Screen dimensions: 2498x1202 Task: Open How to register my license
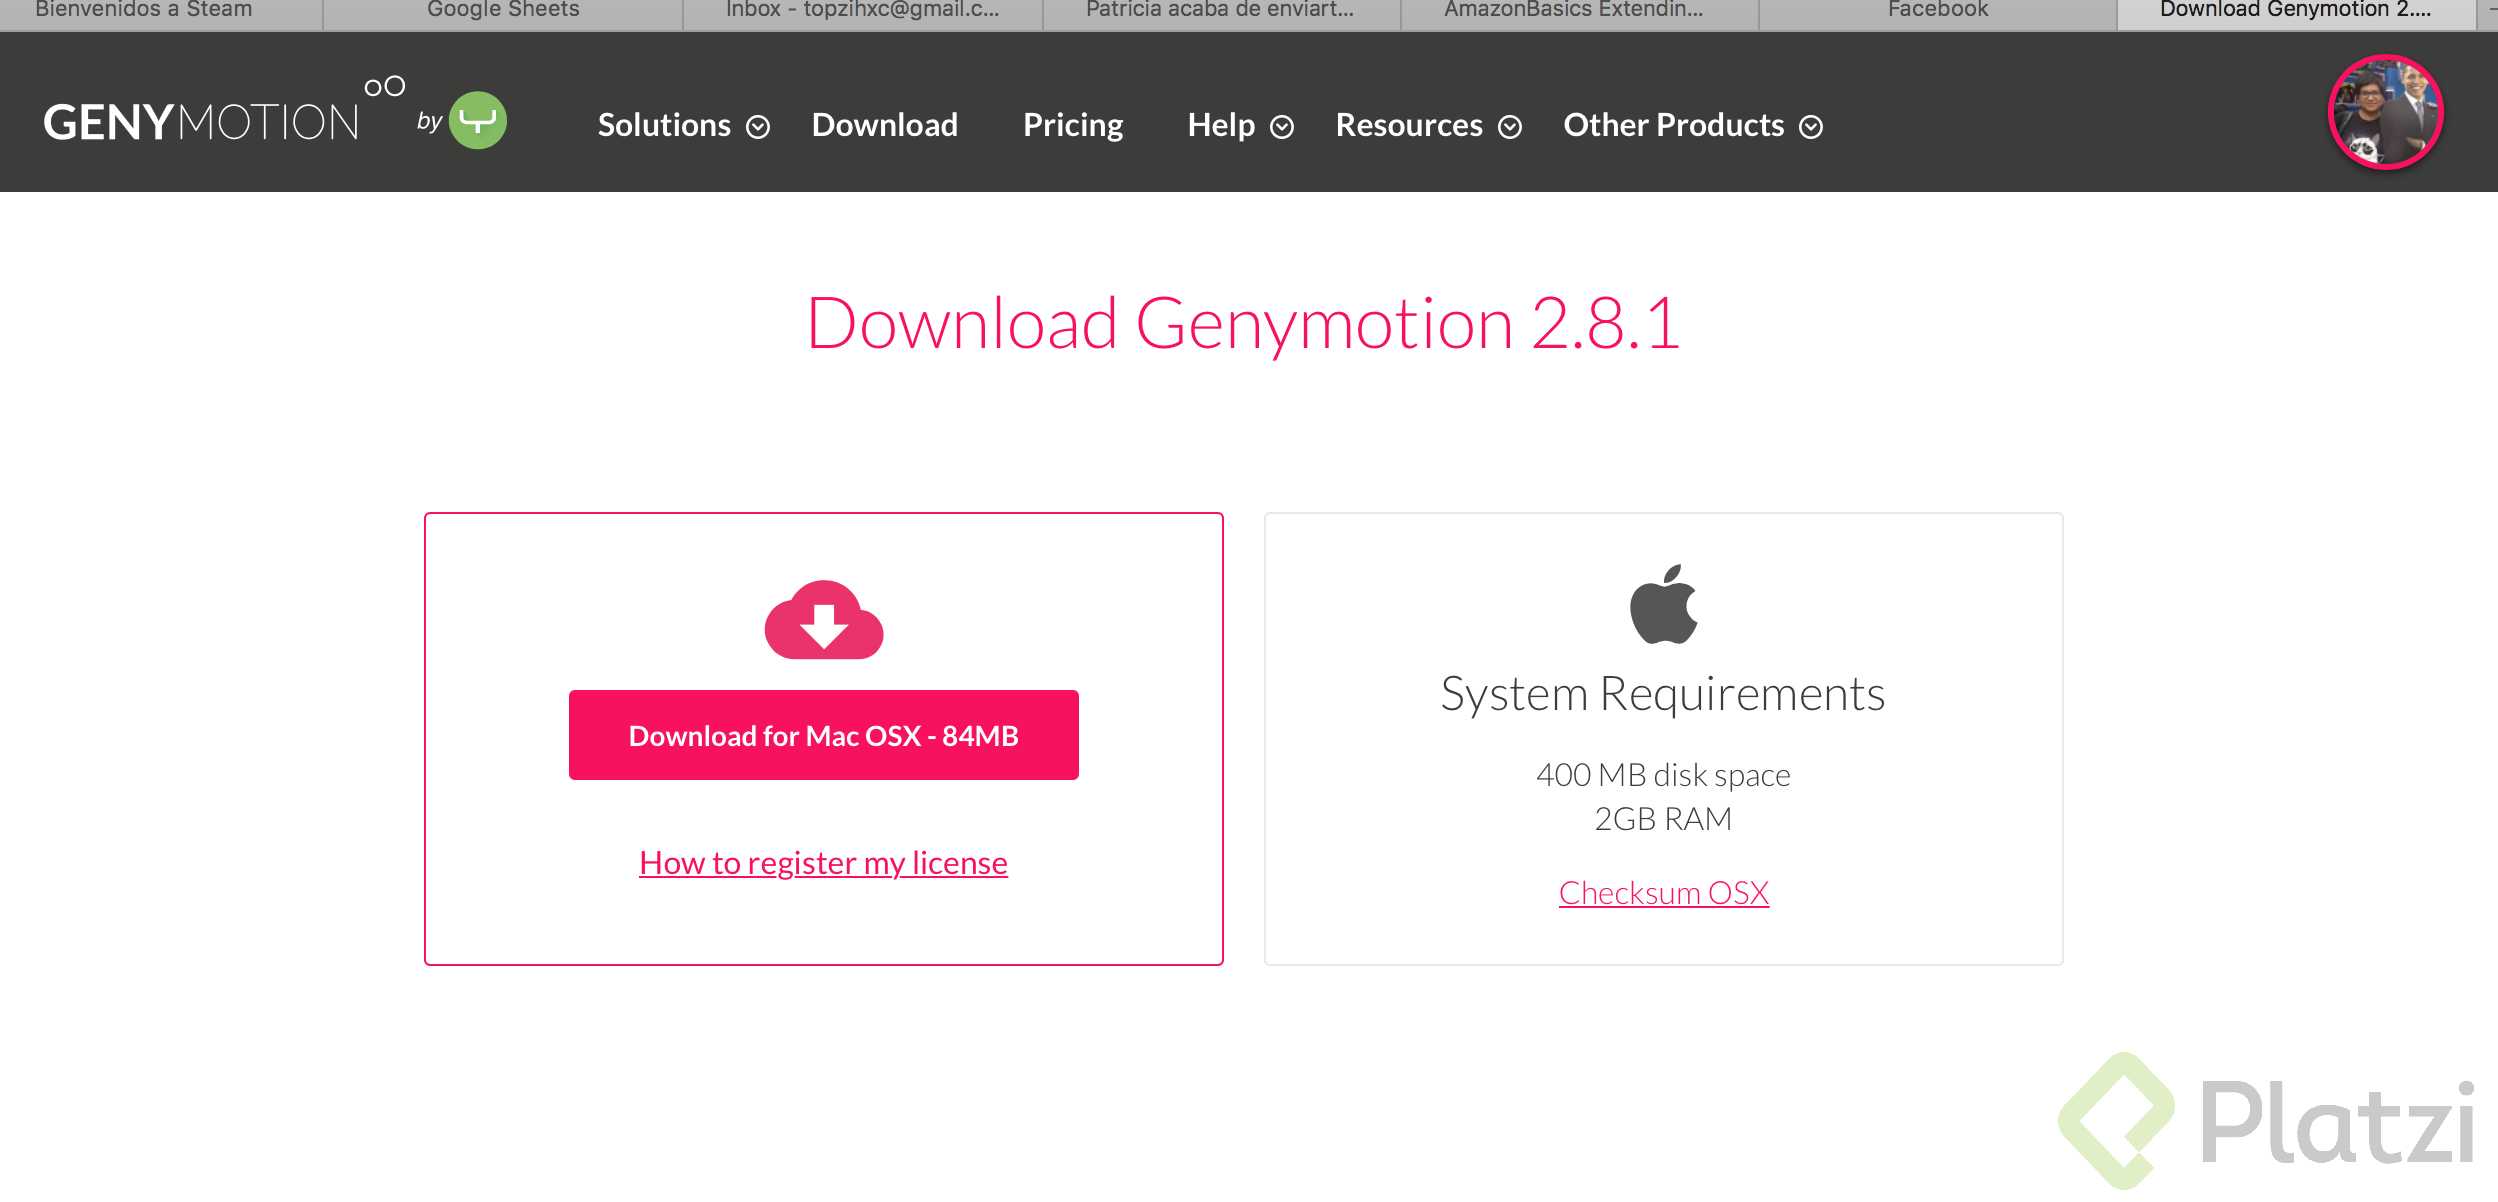823,862
